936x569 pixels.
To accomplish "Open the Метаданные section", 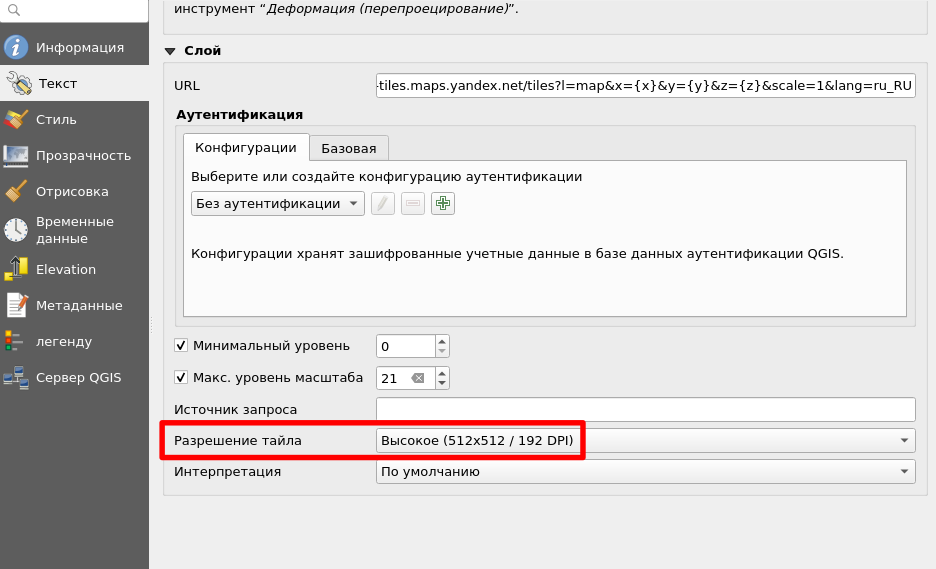I will pos(74,306).
